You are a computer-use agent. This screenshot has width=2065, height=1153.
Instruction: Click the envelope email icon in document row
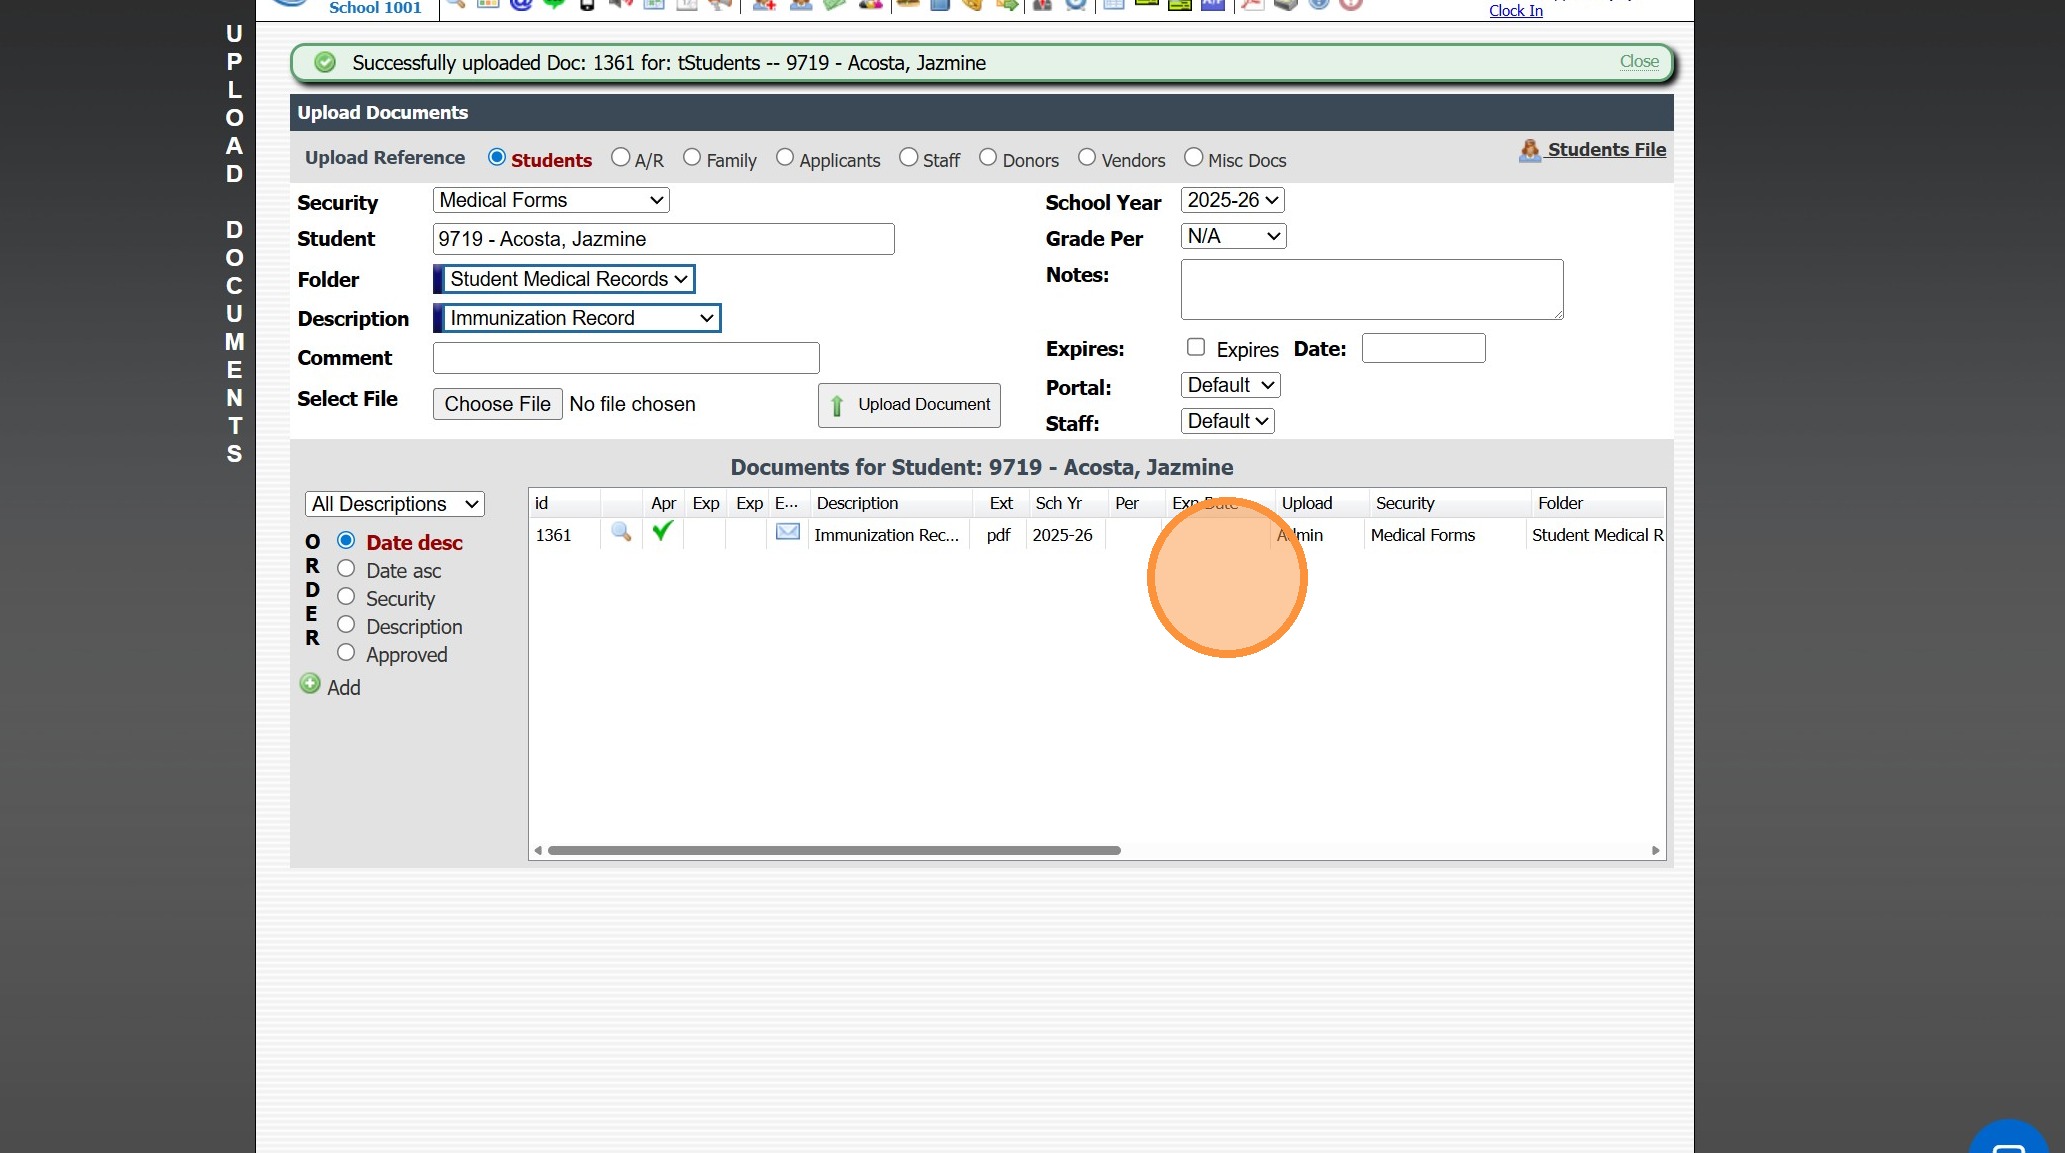click(788, 532)
